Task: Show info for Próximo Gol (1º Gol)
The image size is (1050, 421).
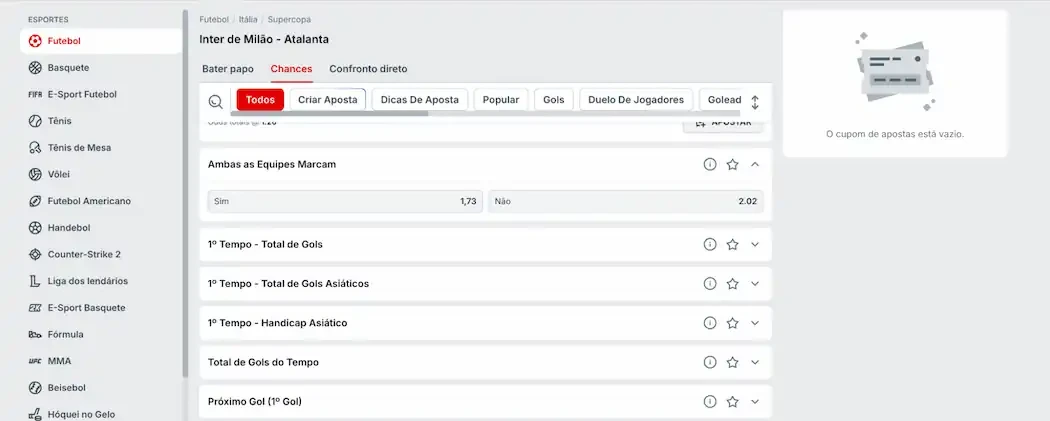Action: coord(710,402)
